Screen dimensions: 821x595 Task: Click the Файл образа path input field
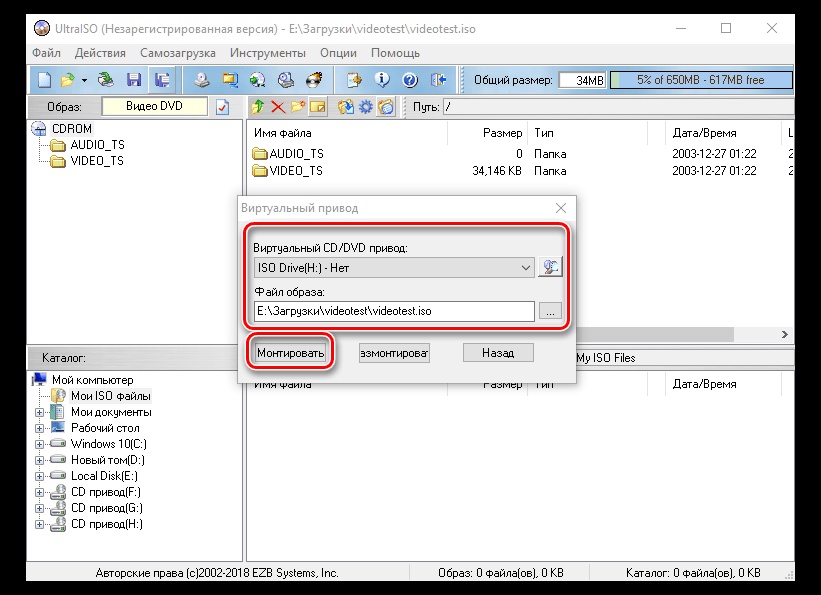coord(394,311)
